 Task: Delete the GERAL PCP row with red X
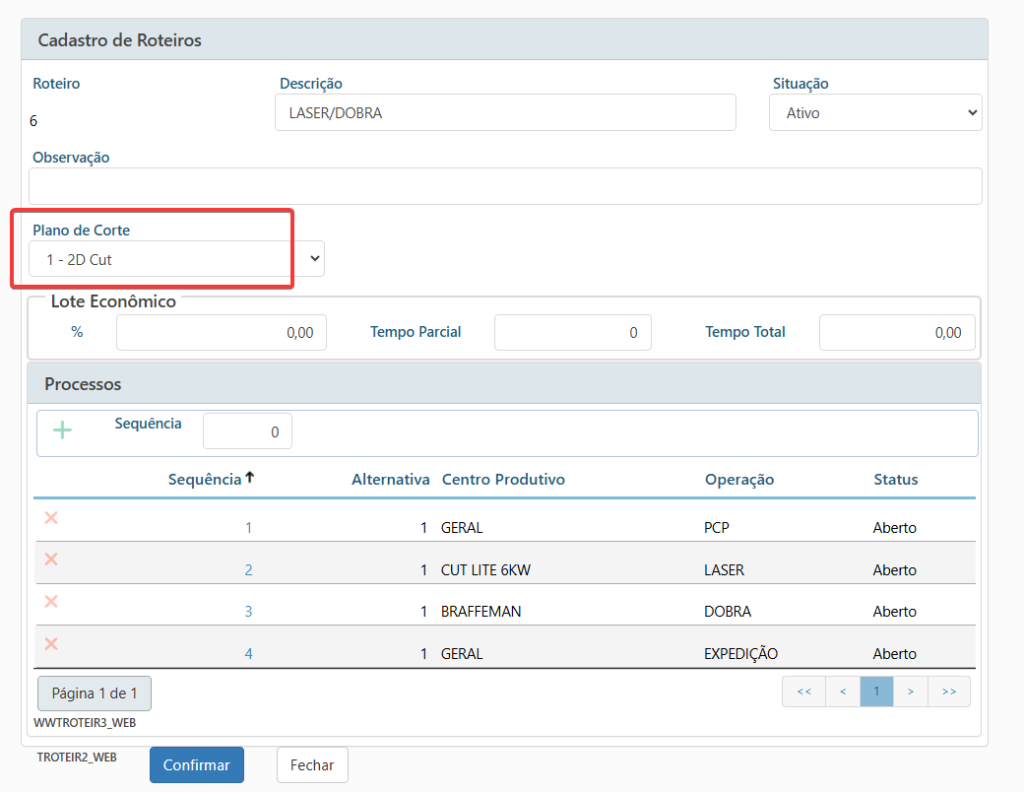pos(51,518)
